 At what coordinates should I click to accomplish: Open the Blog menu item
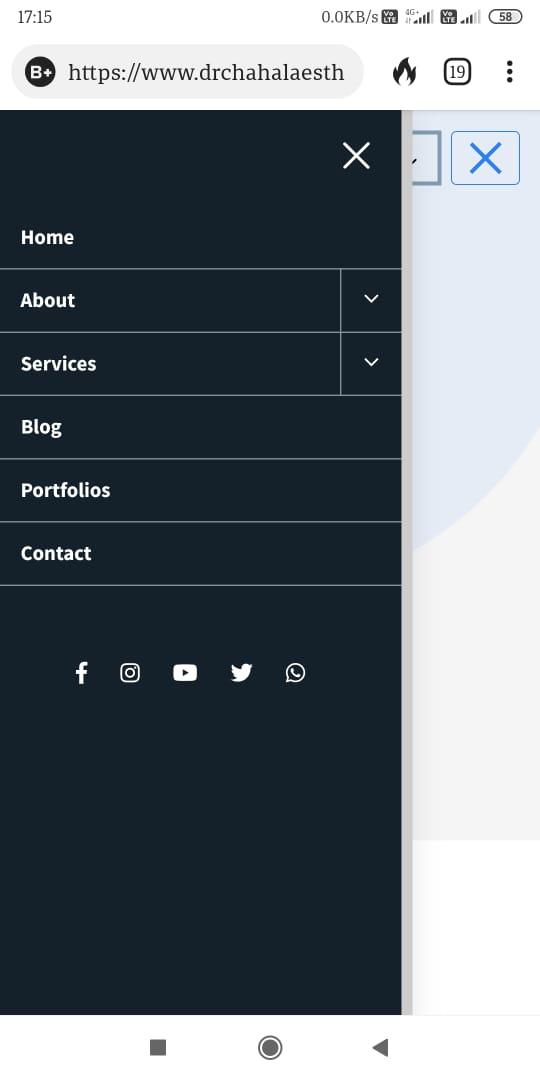pyautogui.click(x=200, y=427)
